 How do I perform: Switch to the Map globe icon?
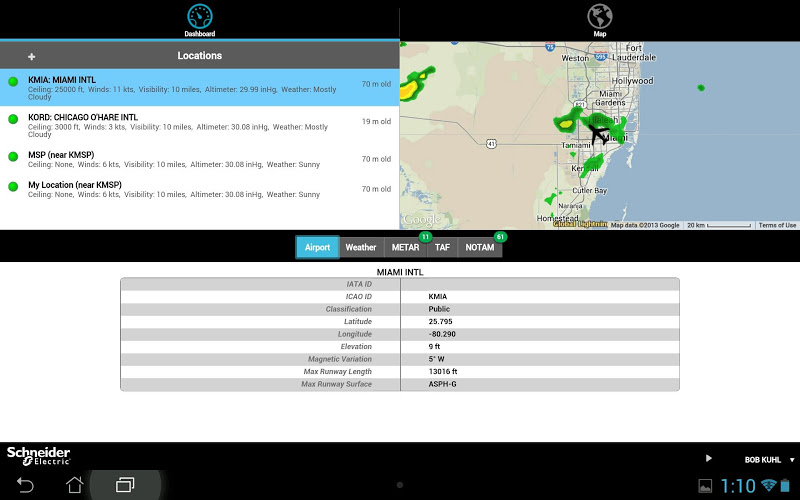click(x=599, y=16)
